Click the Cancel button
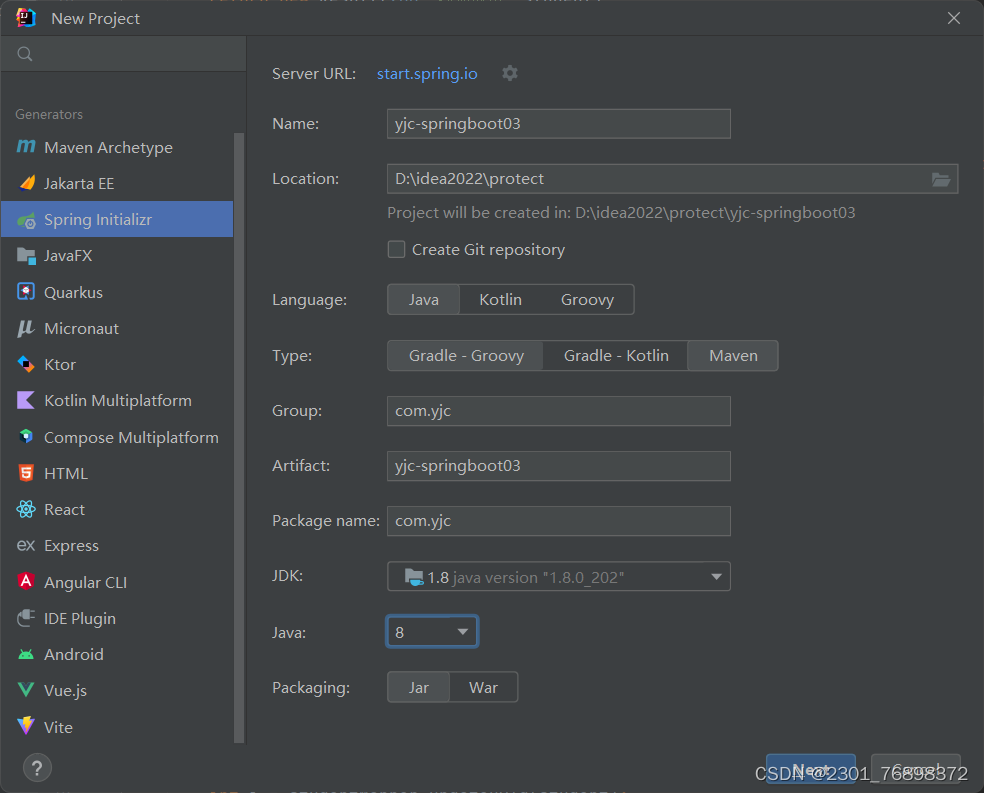The width and height of the screenshot is (984, 793). tap(916, 770)
